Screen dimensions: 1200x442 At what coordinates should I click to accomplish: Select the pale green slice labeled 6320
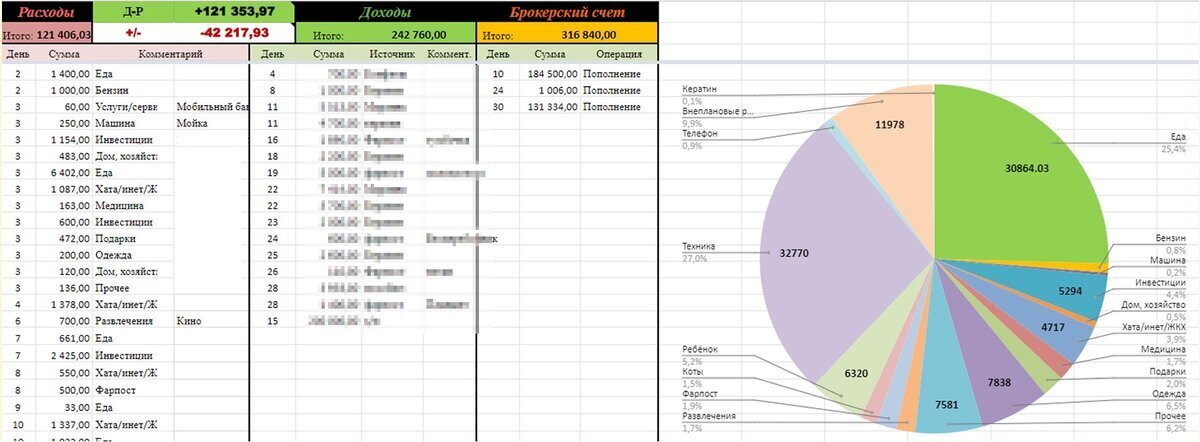pyautogui.click(x=856, y=372)
